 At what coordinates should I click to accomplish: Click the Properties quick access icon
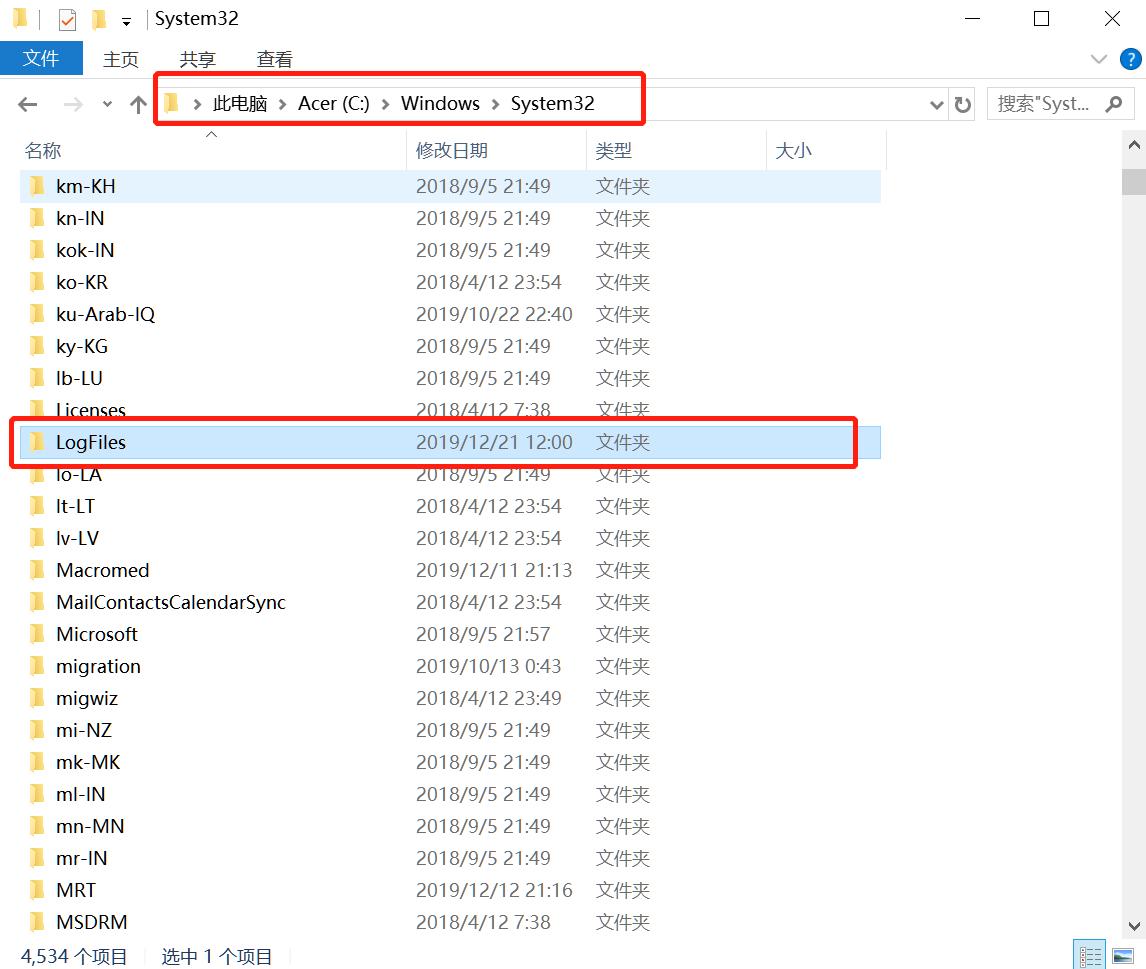pyautogui.click(x=67, y=20)
